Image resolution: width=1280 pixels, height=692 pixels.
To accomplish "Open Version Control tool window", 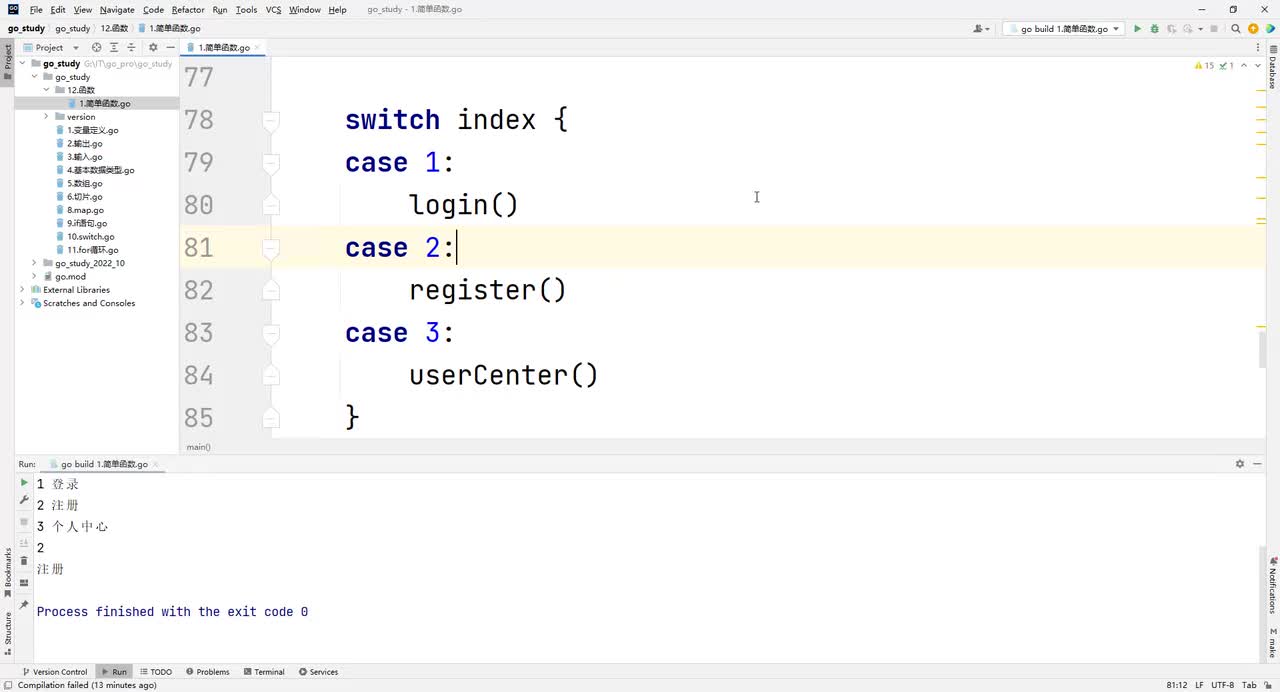I will [54, 672].
